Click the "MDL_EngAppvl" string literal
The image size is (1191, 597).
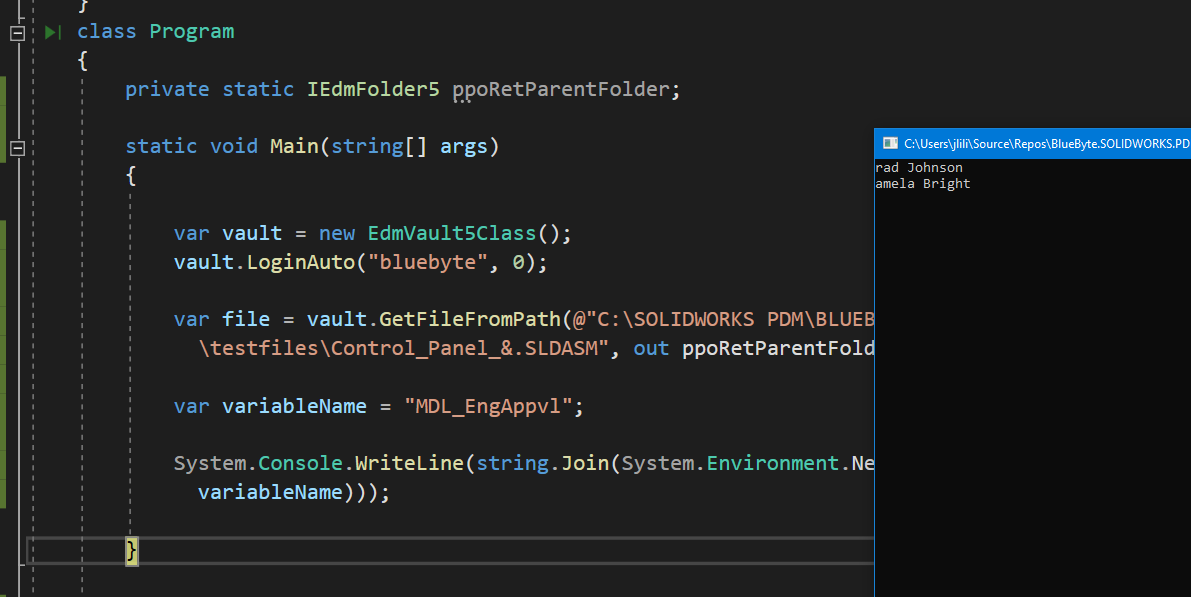(x=488, y=406)
